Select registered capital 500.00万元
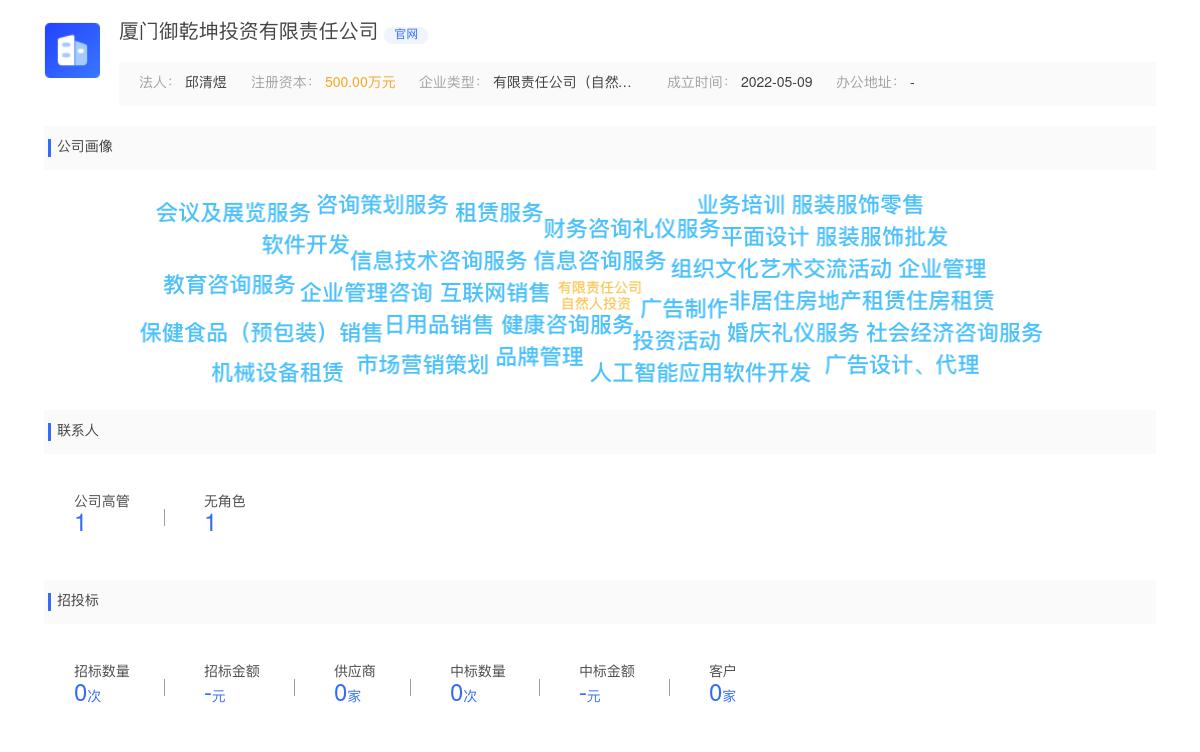 [x=360, y=83]
